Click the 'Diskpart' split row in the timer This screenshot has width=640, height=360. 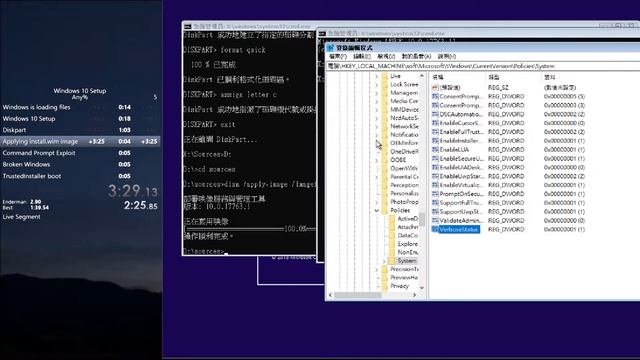[80, 130]
